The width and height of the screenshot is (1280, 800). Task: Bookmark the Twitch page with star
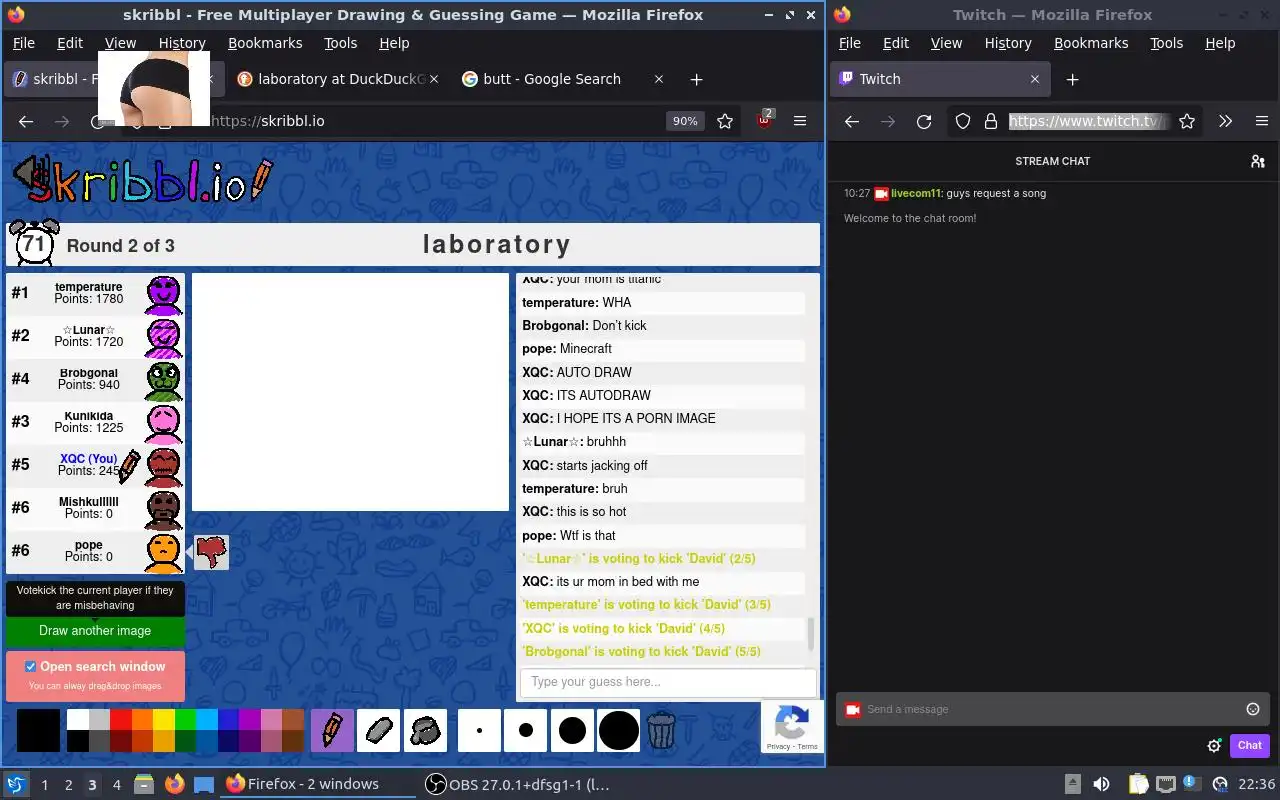1187,121
